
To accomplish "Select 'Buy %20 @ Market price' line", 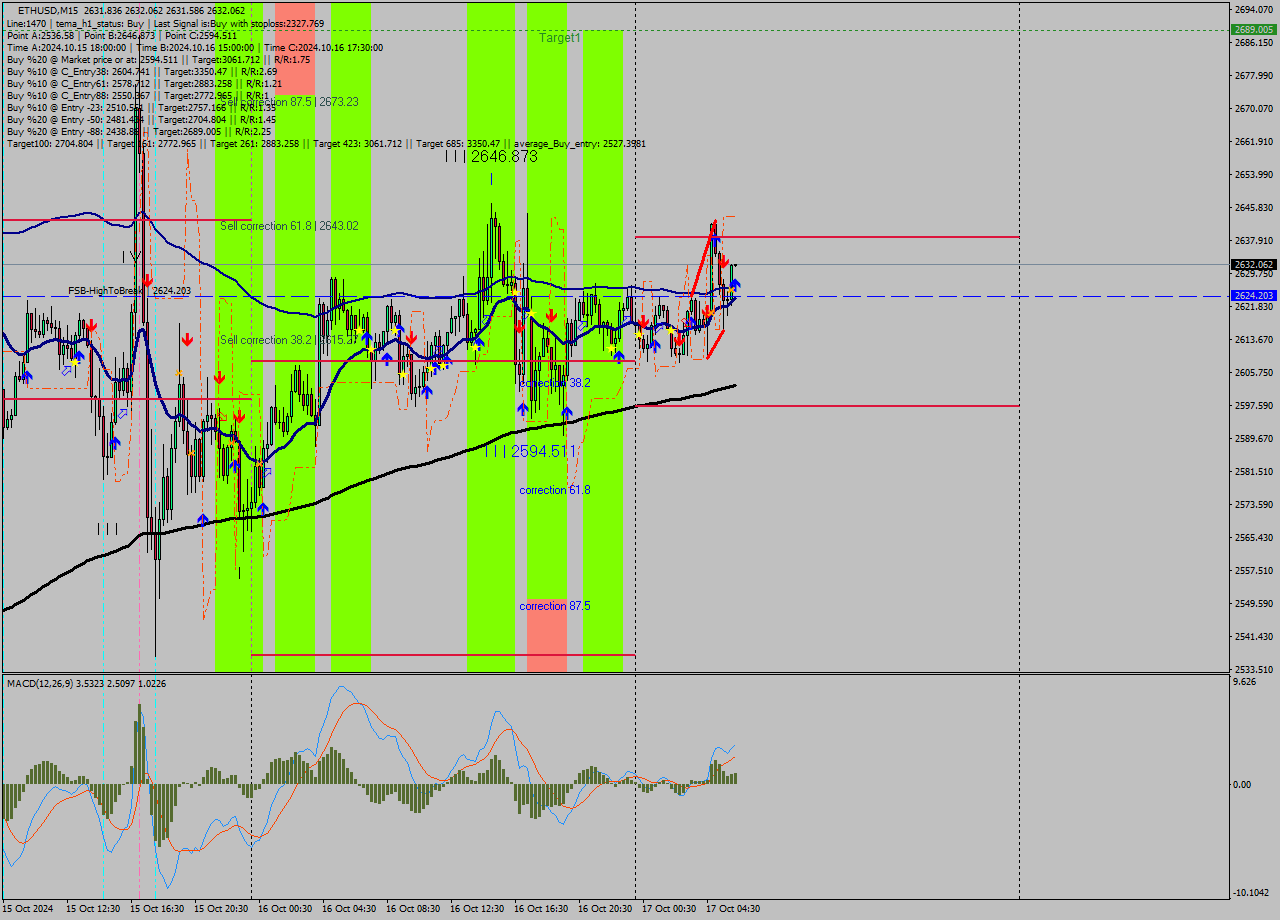I will coord(160,59).
